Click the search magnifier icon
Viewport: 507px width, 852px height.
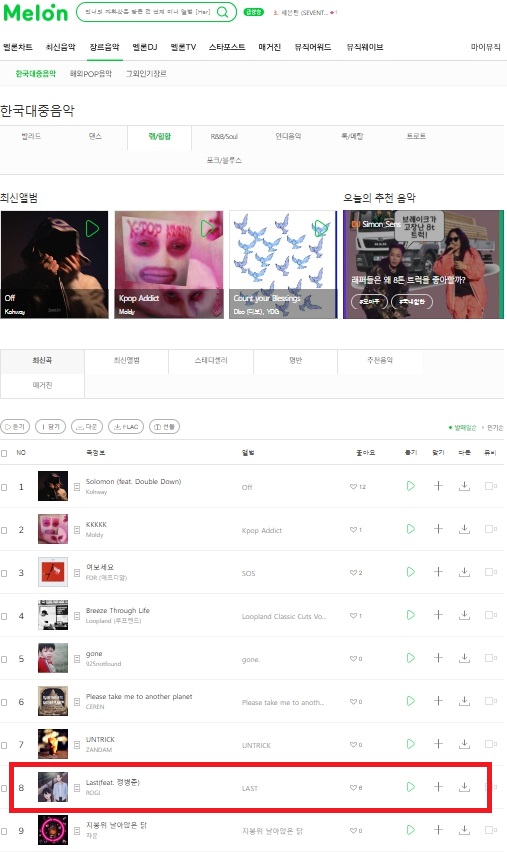(x=222, y=12)
